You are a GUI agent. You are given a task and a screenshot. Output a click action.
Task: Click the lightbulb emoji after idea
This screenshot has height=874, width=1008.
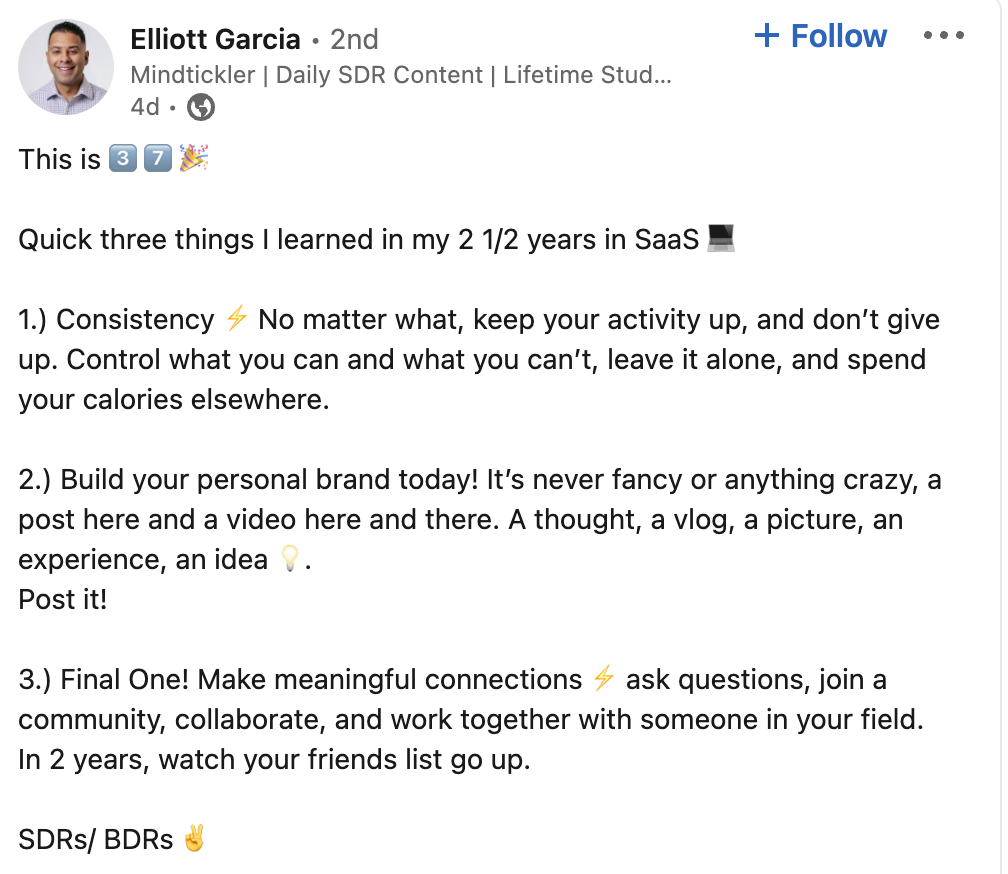click(x=288, y=560)
